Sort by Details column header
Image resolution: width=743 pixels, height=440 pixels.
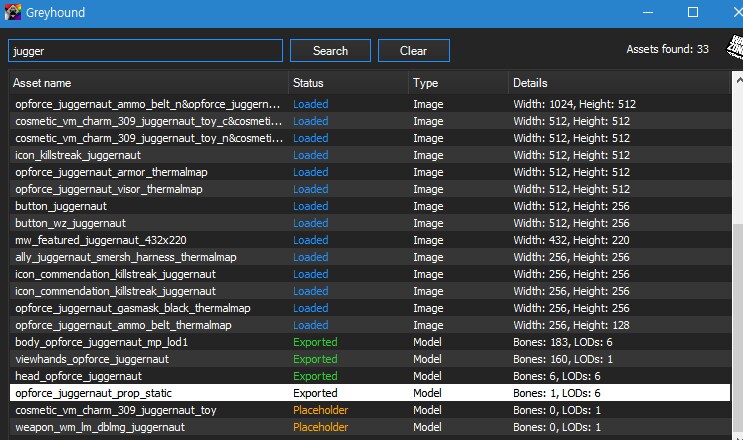pyautogui.click(x=619, y=83)
